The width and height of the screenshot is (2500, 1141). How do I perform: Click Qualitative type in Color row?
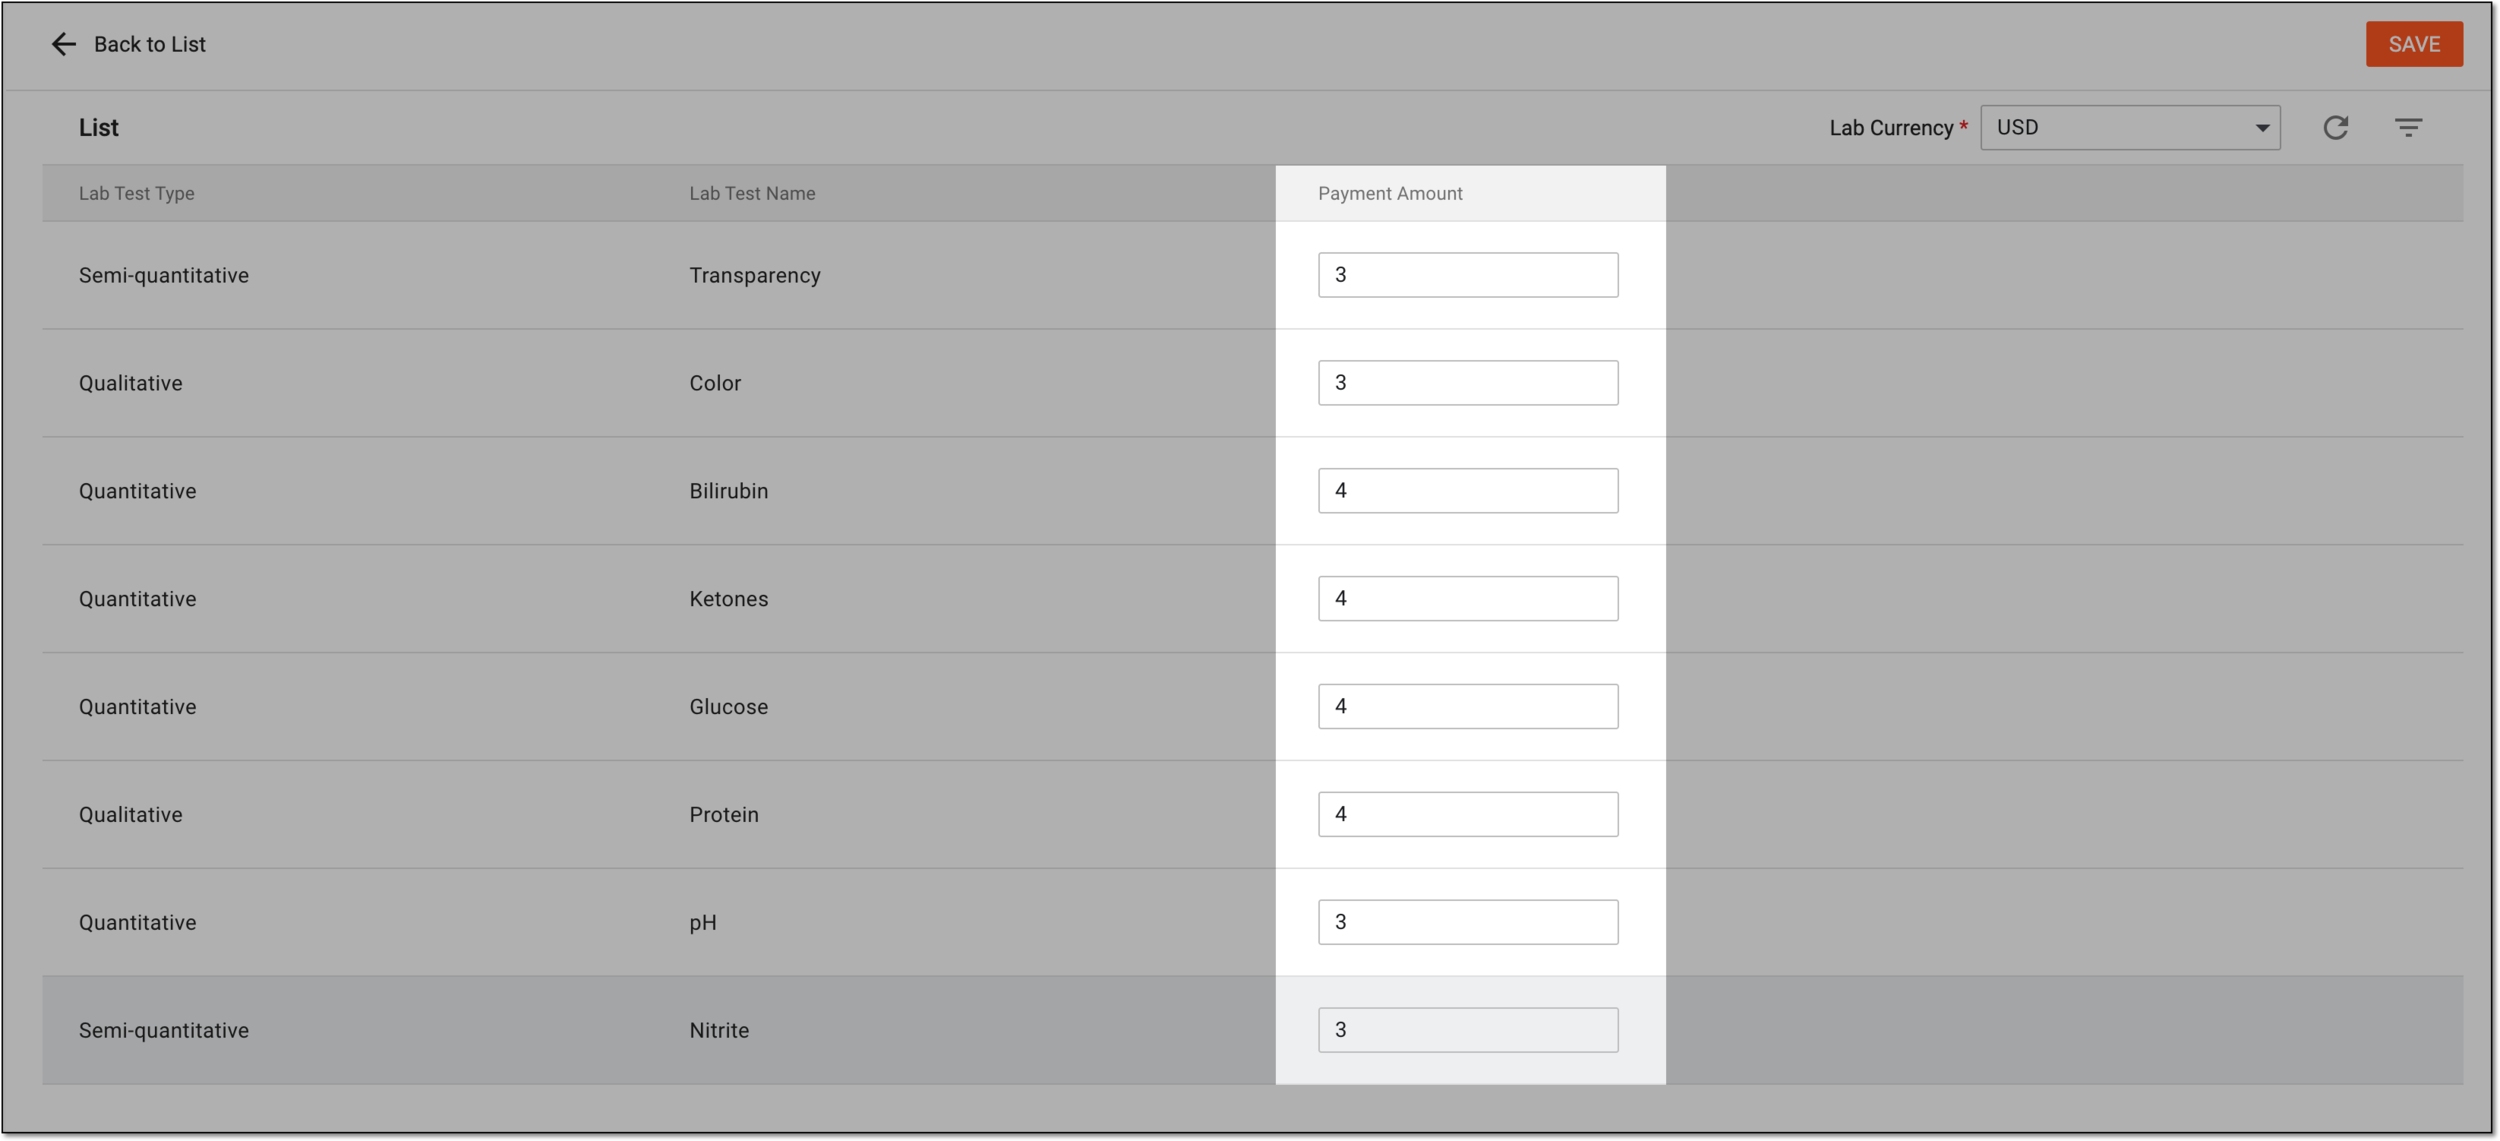tap(131, 384)
